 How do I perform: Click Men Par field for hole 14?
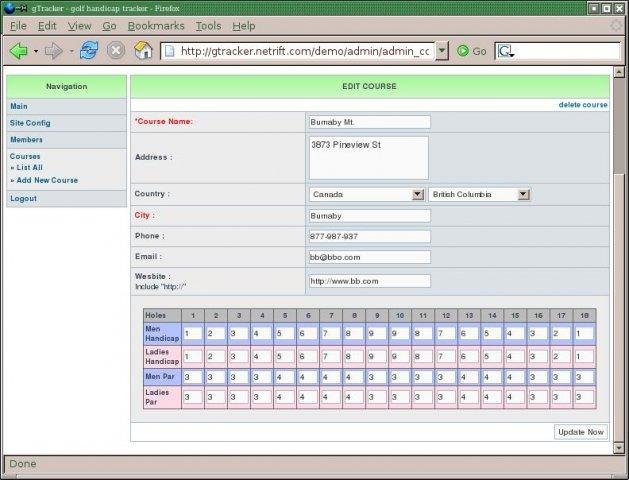coord(492,377)
